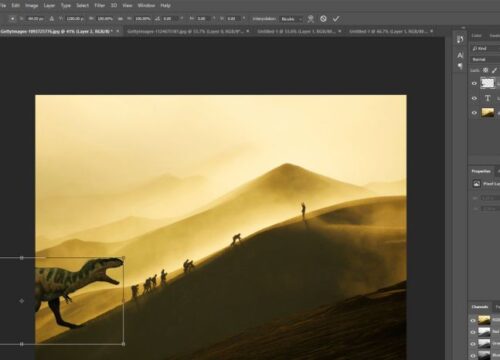Open the Window menu
The width and height of the screenshot is (500, 360).
click(x=146, y=5)
